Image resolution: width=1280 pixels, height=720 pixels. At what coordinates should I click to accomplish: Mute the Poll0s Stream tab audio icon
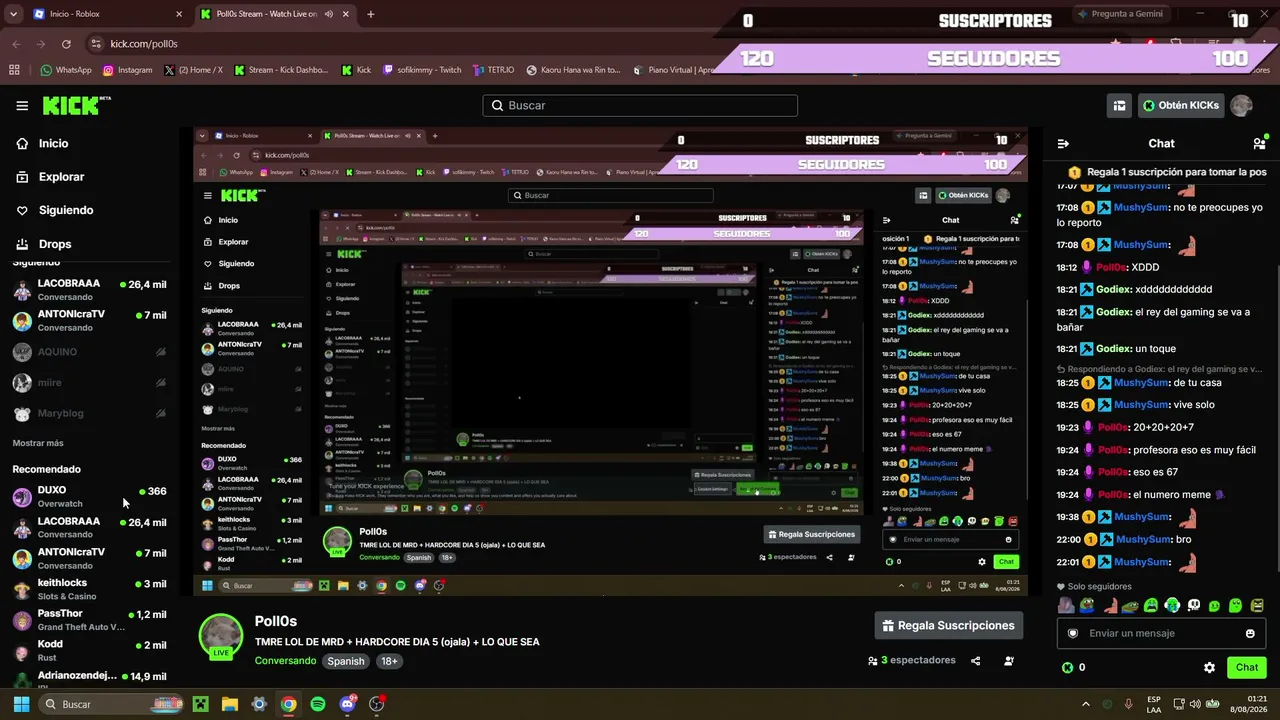click(x=328, y=14)
